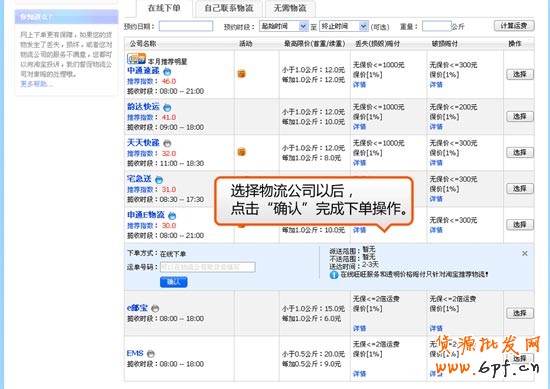This screenshot has width=550, height=389.
Task: Click the 计算运费 button
Action: [514, 26]
